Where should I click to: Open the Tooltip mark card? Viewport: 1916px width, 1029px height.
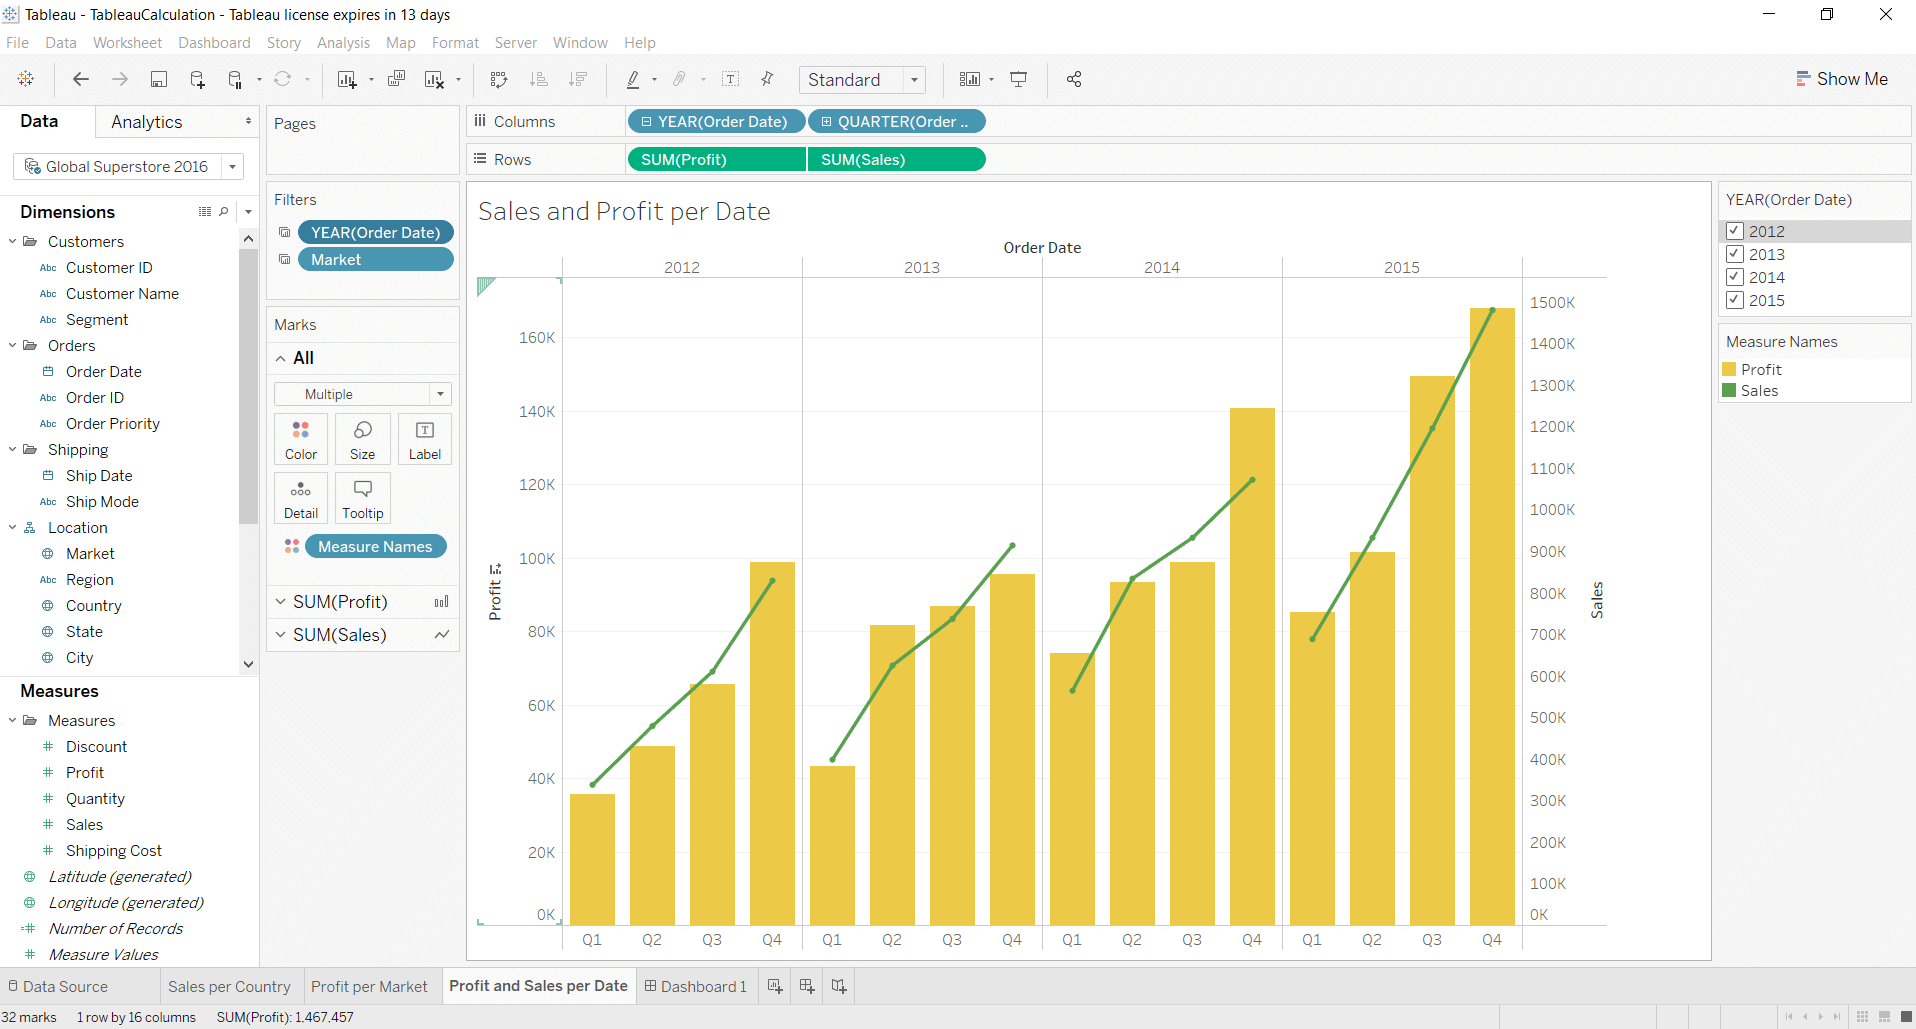tap(363, 498)
